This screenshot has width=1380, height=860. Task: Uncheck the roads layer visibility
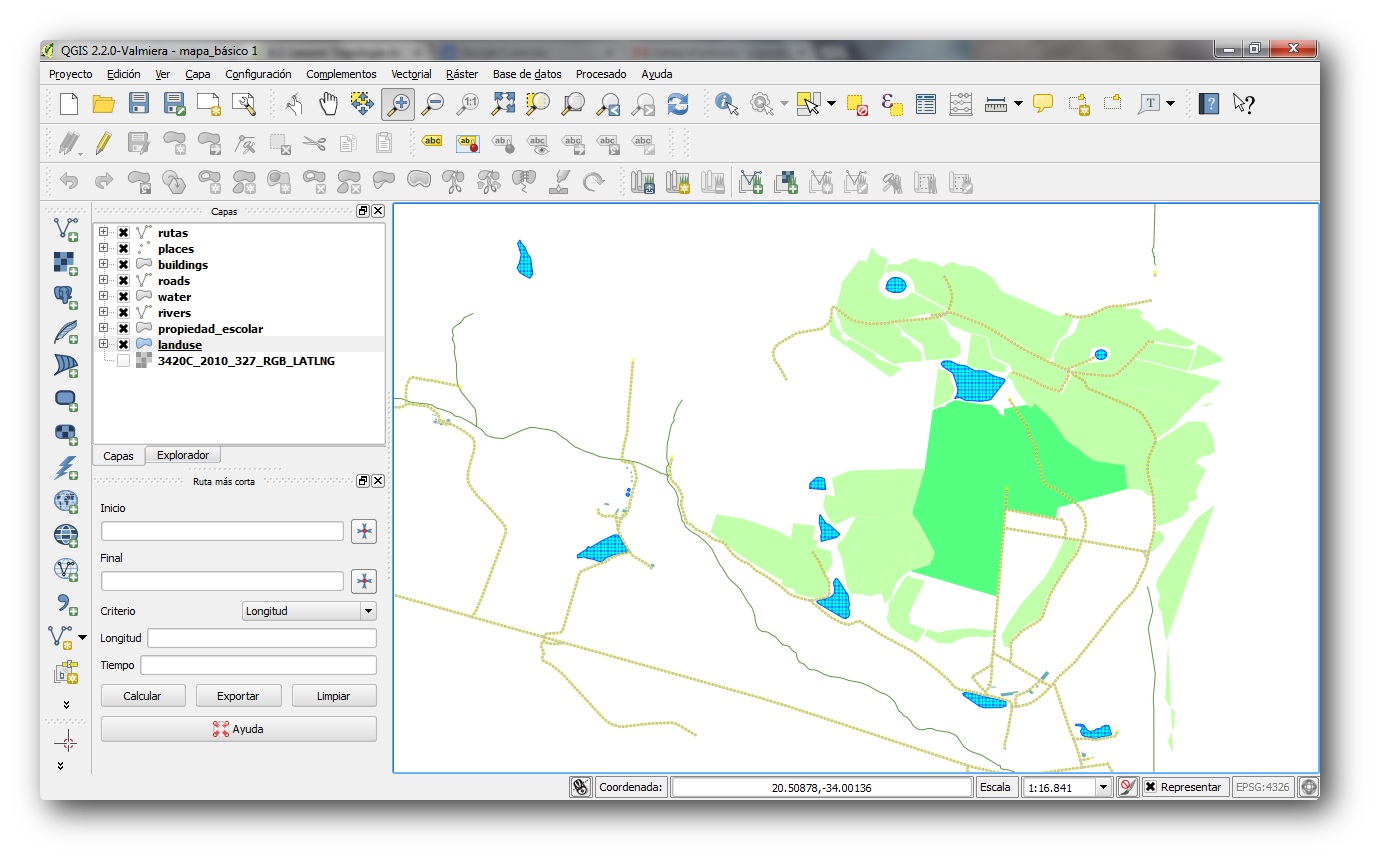click(123, 281)
